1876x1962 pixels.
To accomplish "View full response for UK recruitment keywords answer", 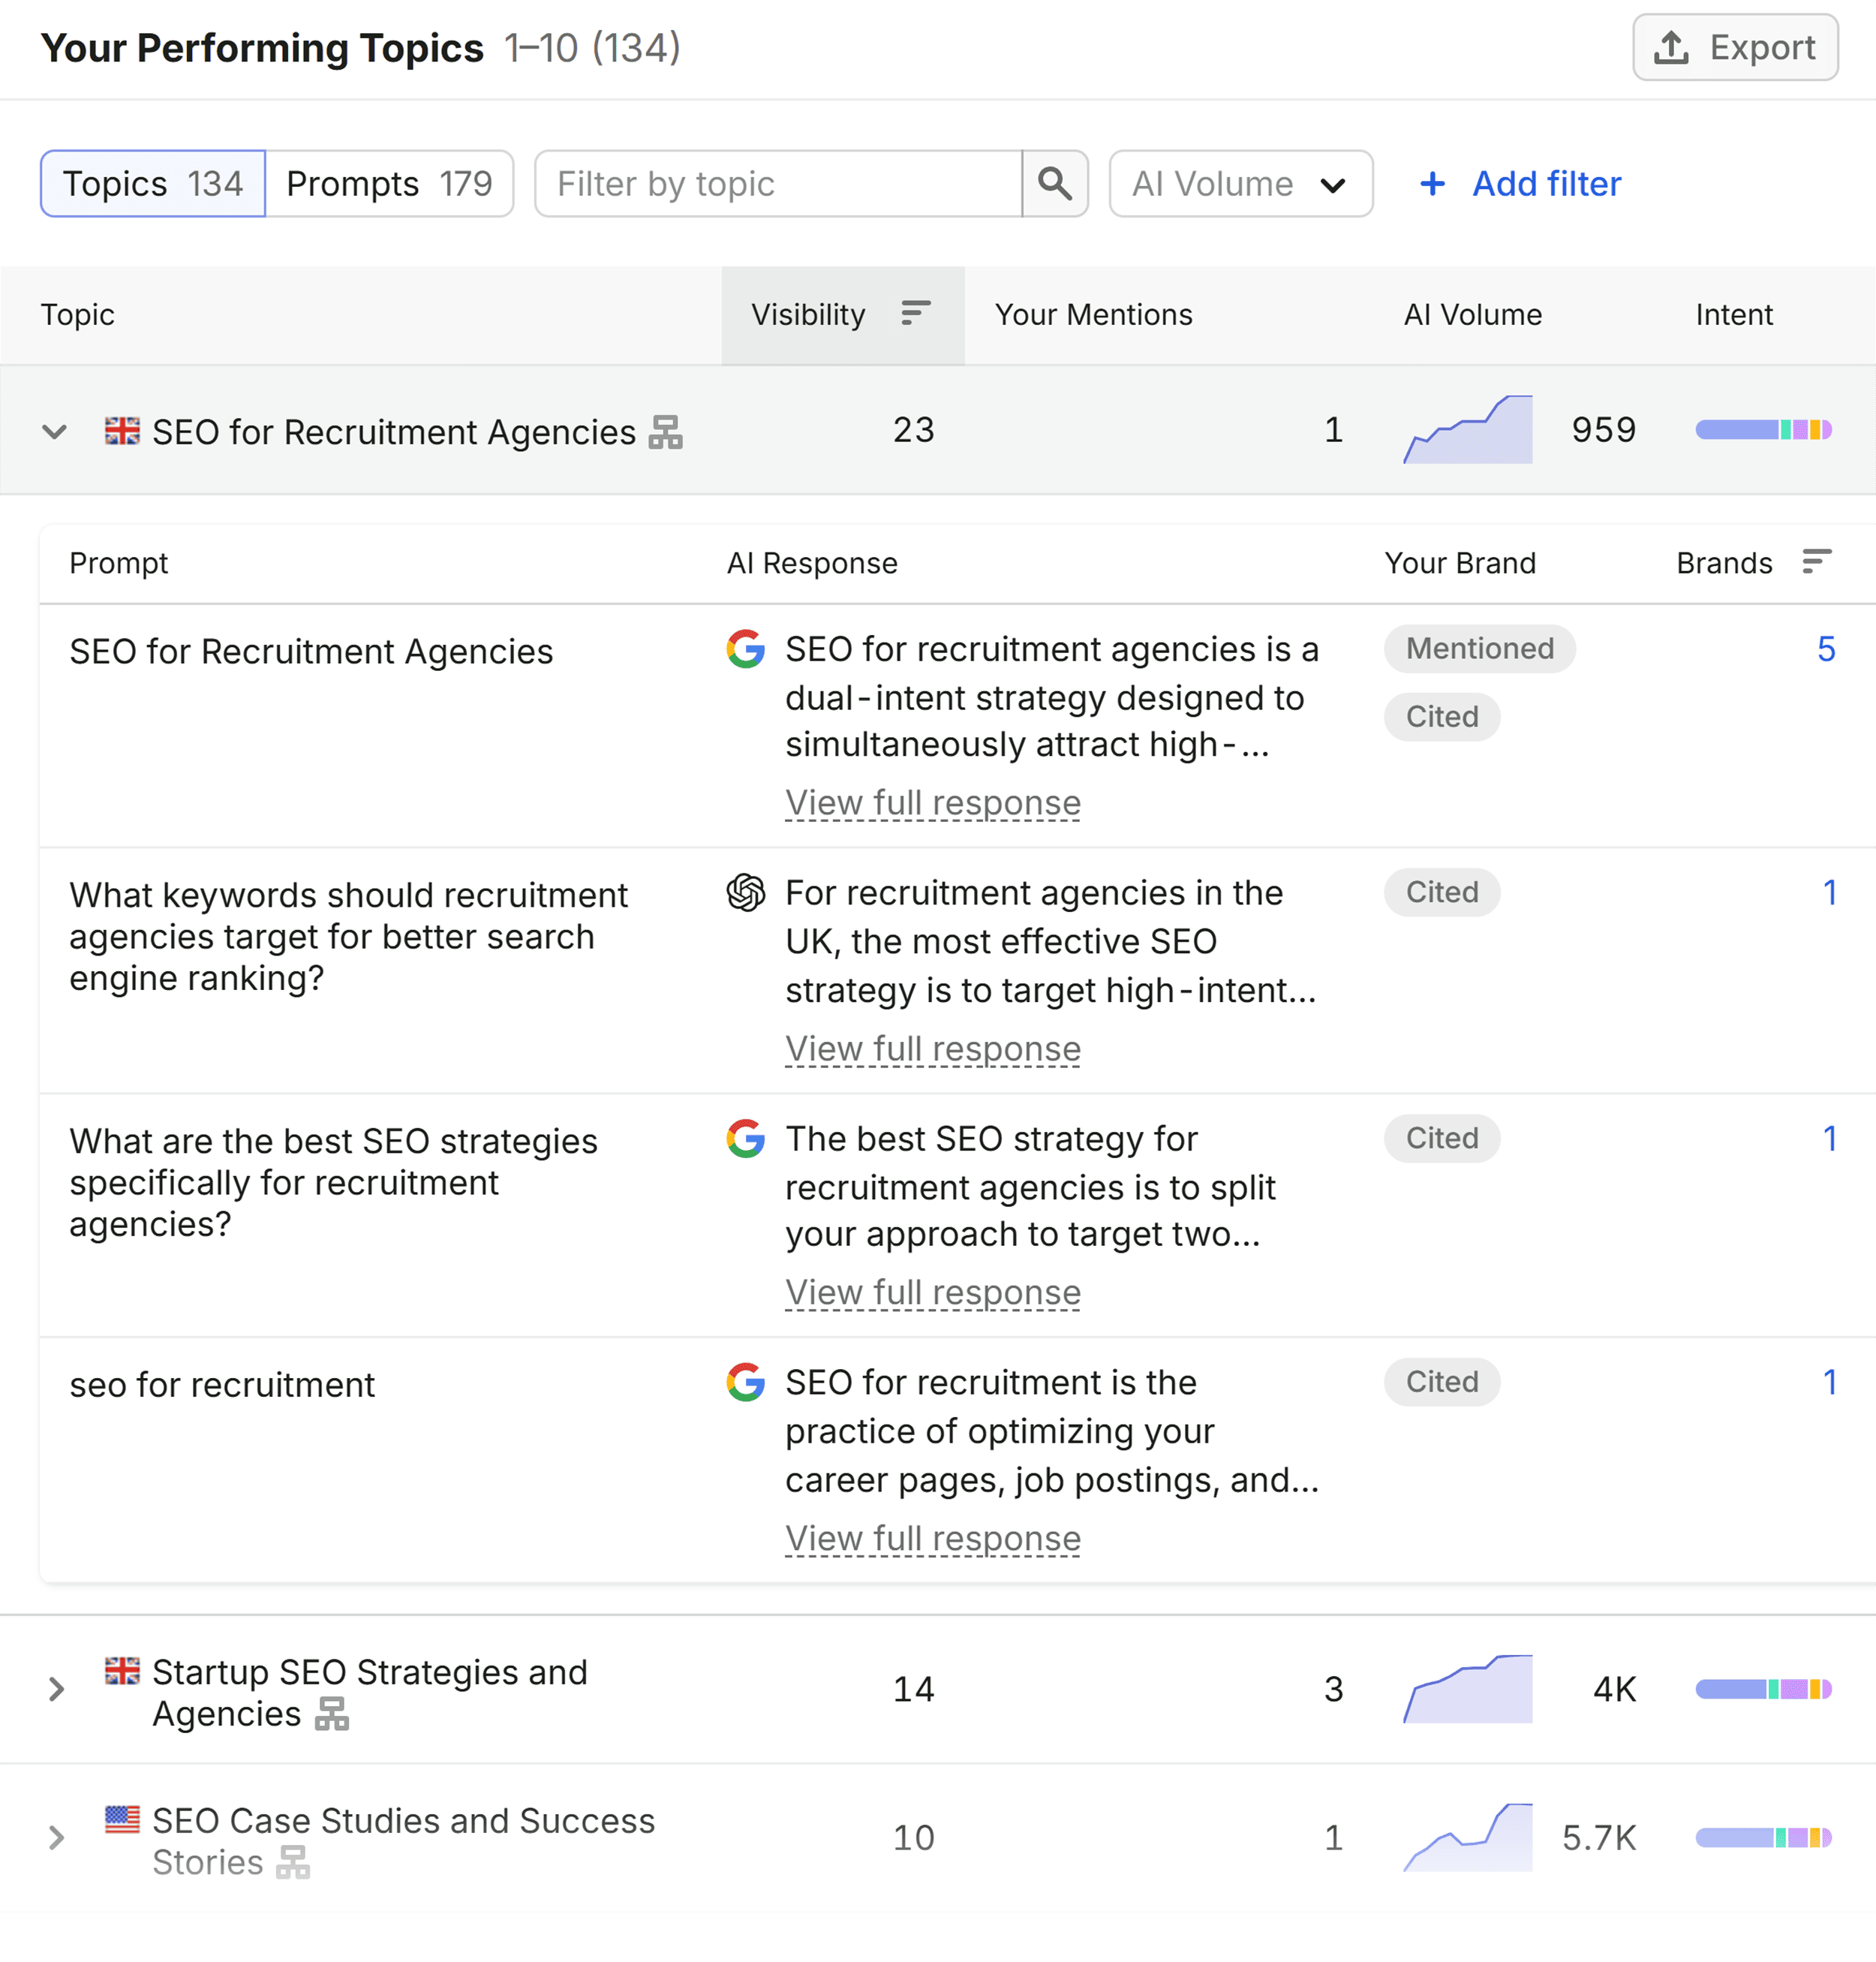I will [933, 1049].
